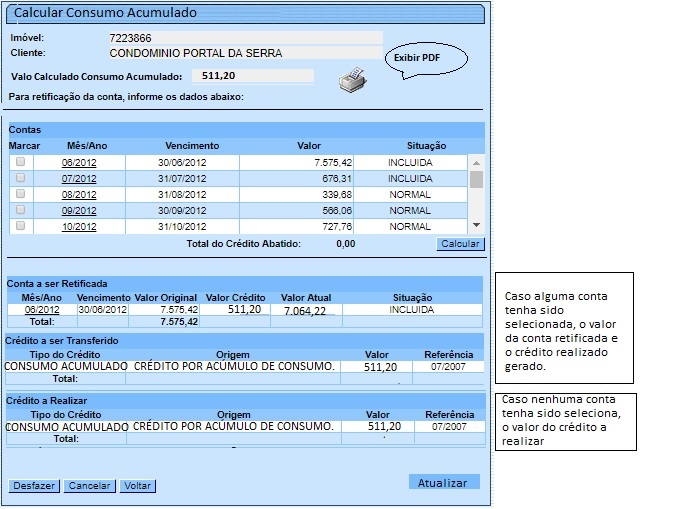Image resolution: width=681 pixels, height=509 pixels.
Task: Click the Cancelar button
Action: [90, 486]
